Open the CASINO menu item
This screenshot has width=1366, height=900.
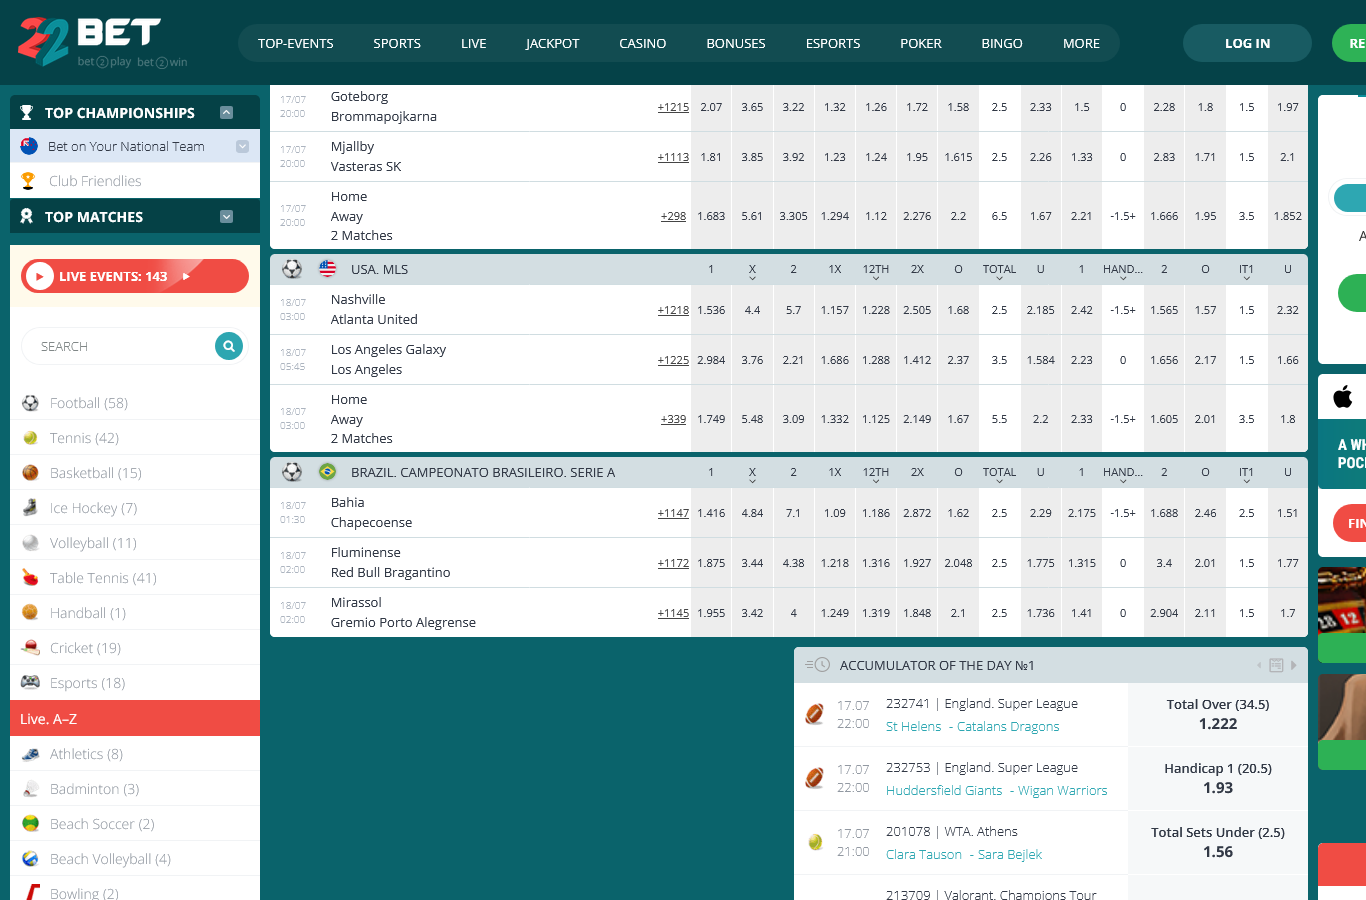[643, 43]
